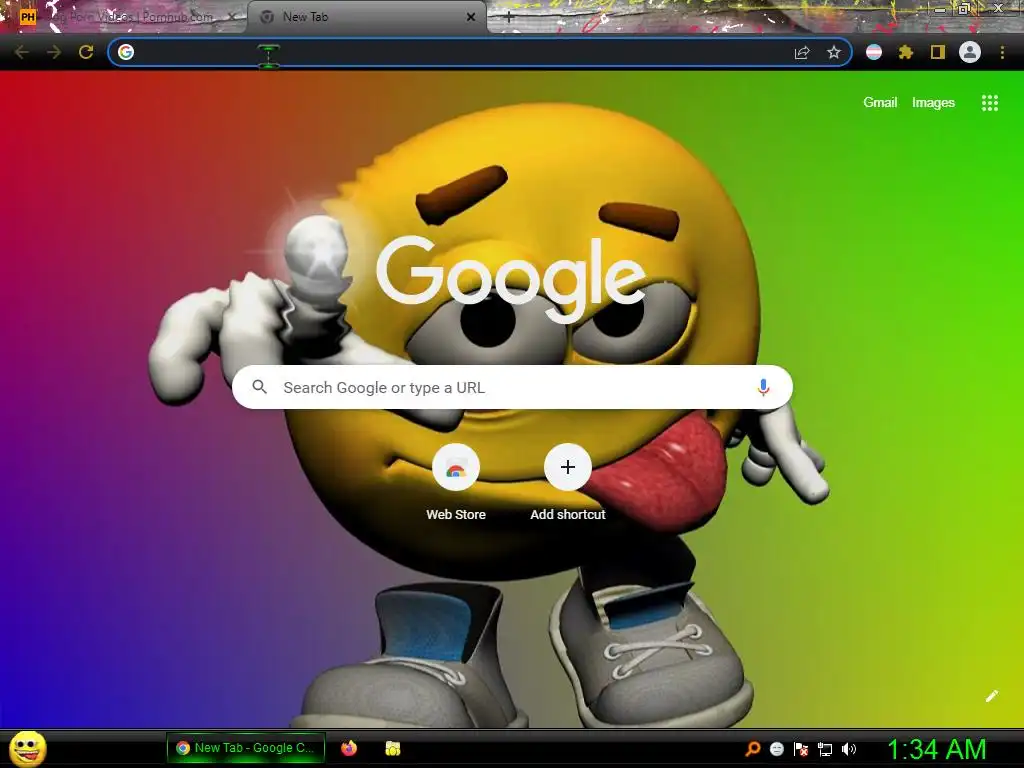
Task: Share this page via share icon
Action: [802, 52]
